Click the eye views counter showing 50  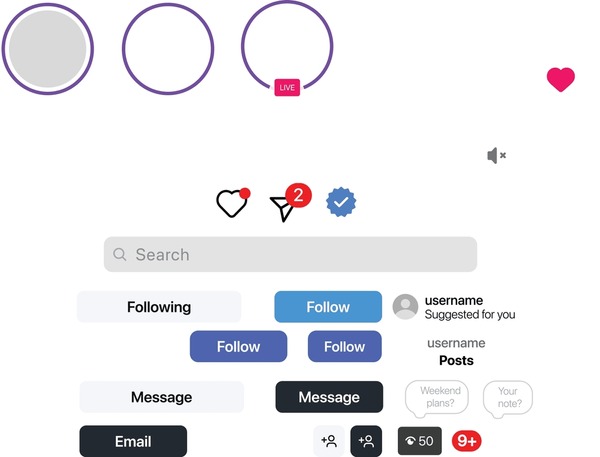420,441
